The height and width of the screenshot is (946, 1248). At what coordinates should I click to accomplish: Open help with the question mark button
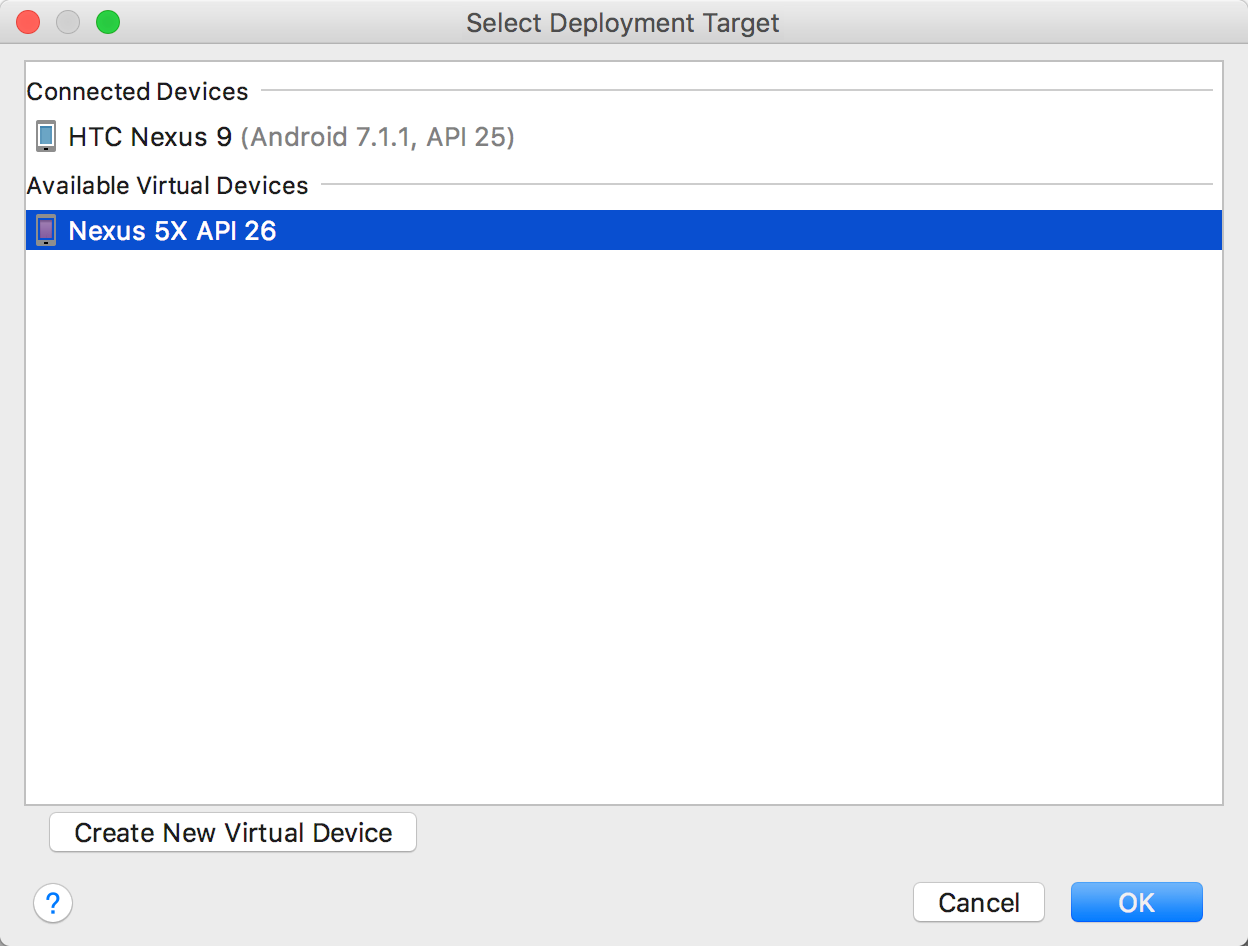coord(53,903)
